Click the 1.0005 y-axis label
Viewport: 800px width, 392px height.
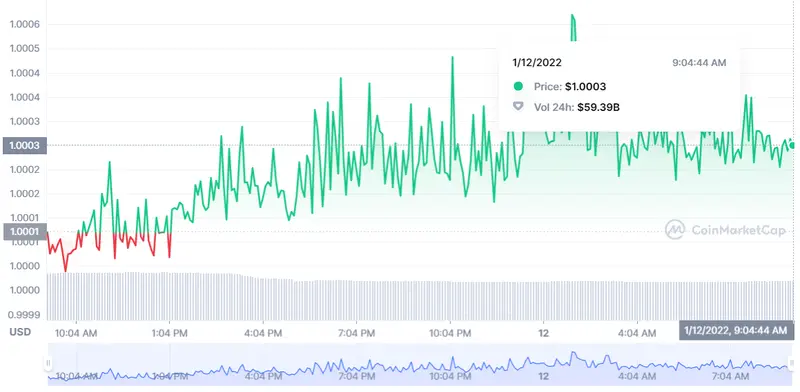point(25,48)
